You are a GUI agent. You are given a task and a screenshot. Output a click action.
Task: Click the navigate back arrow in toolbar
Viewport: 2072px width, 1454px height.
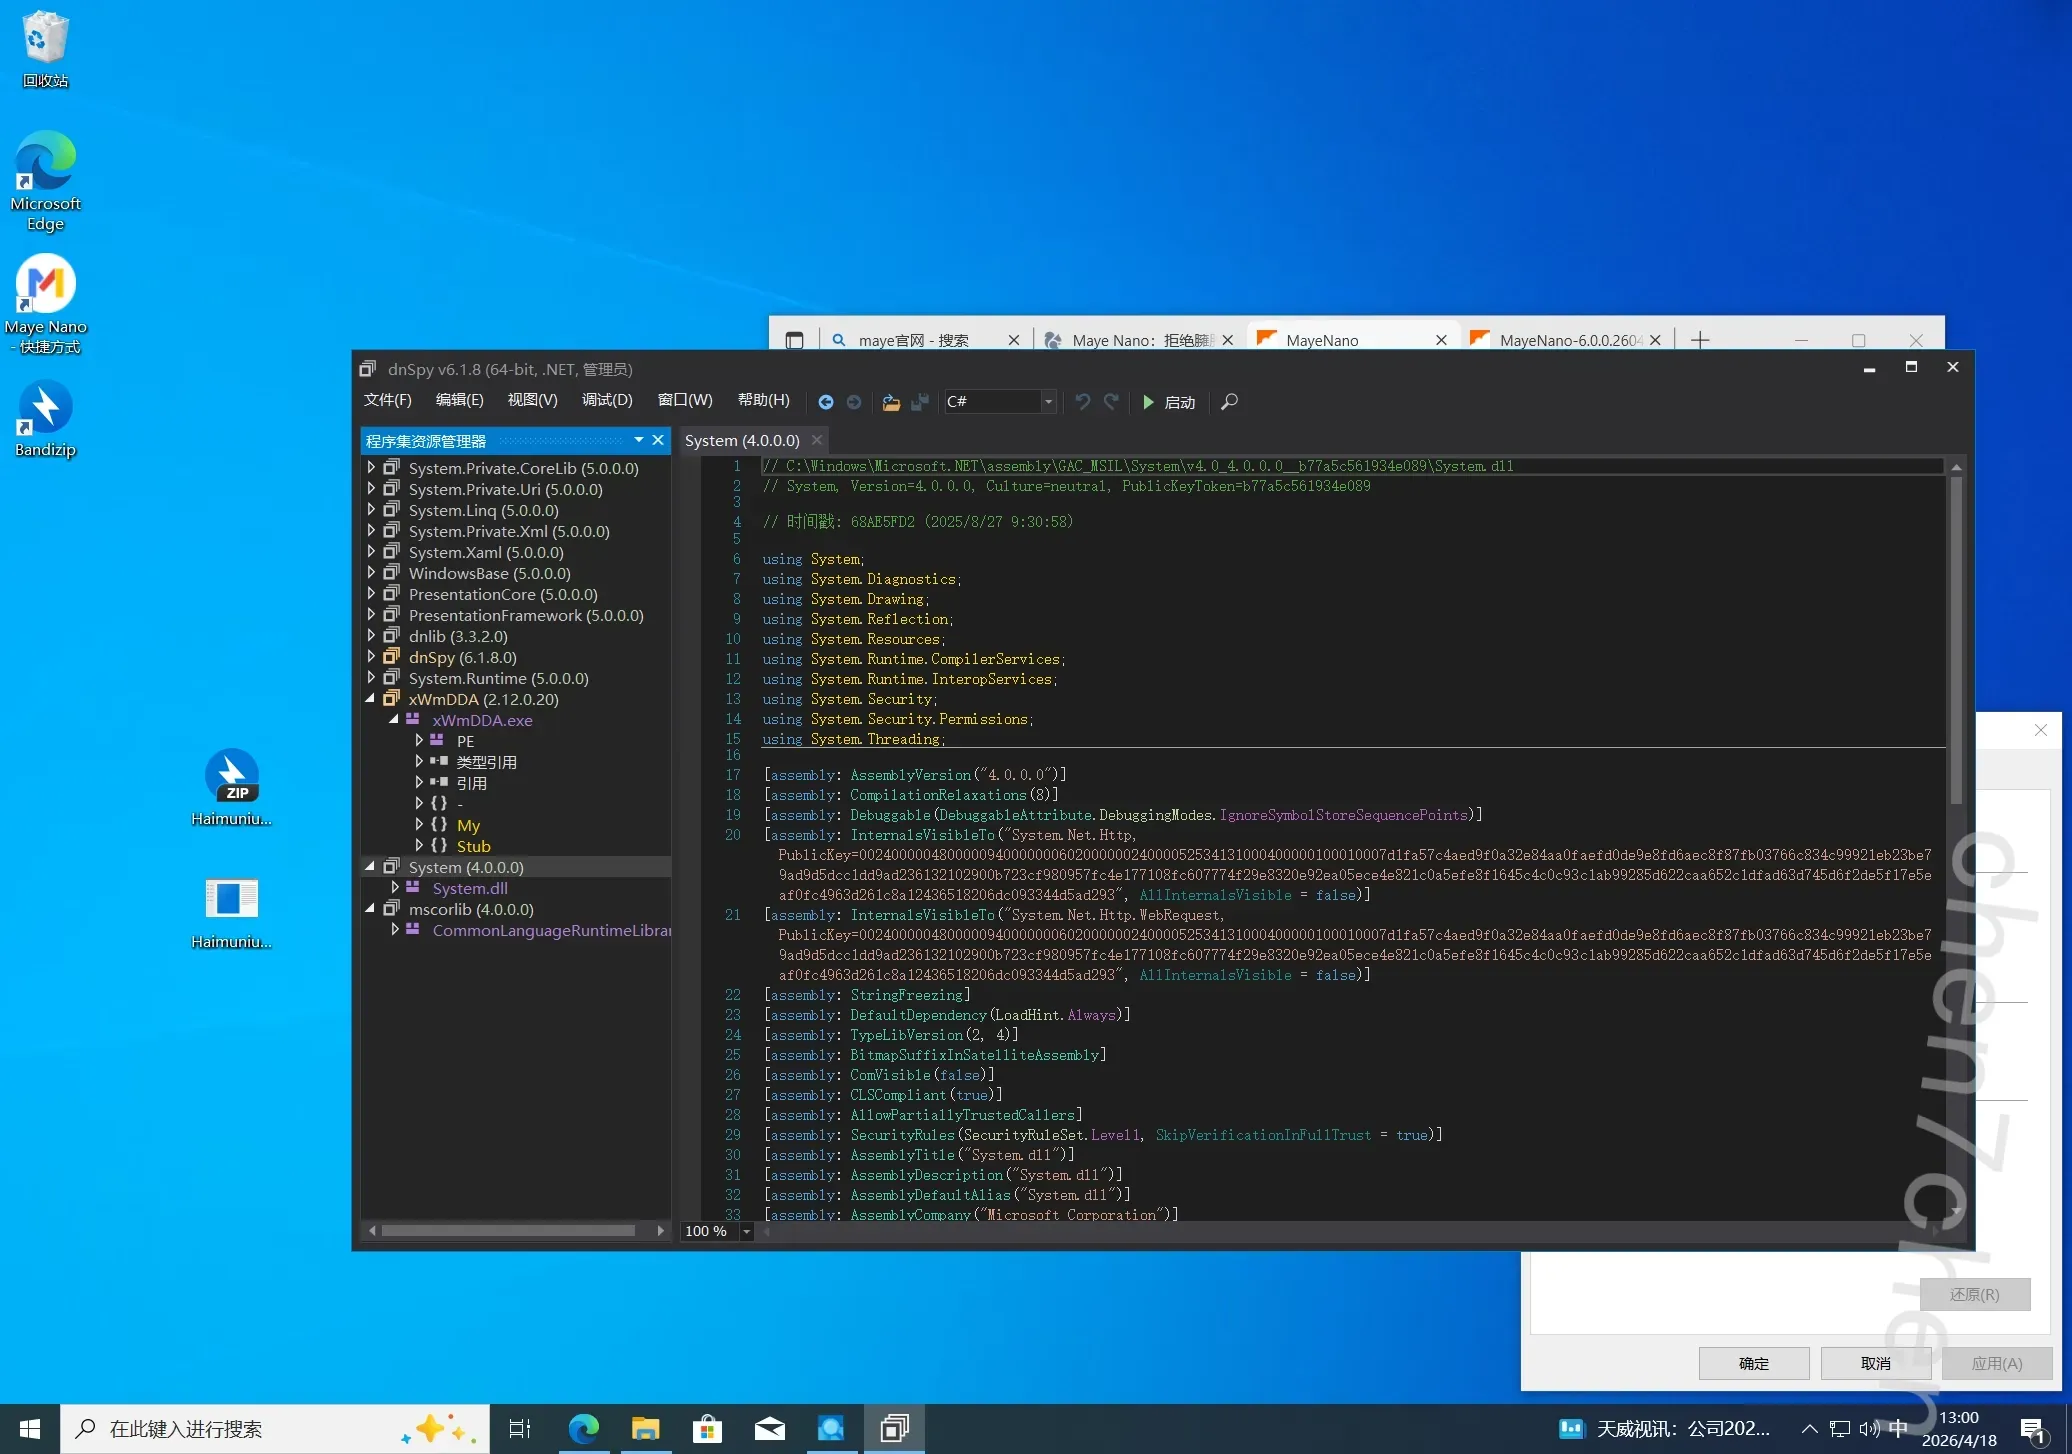click(826, 402)
